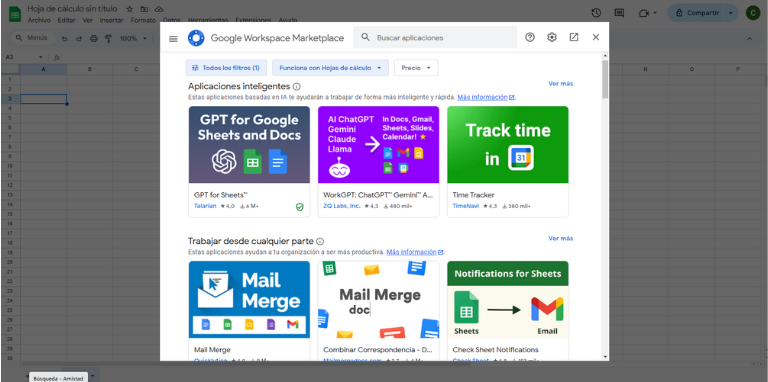Click the Hoja de cálculo sin título name
The height and width of the screenshot is (382, 768).
click(72, 9)
